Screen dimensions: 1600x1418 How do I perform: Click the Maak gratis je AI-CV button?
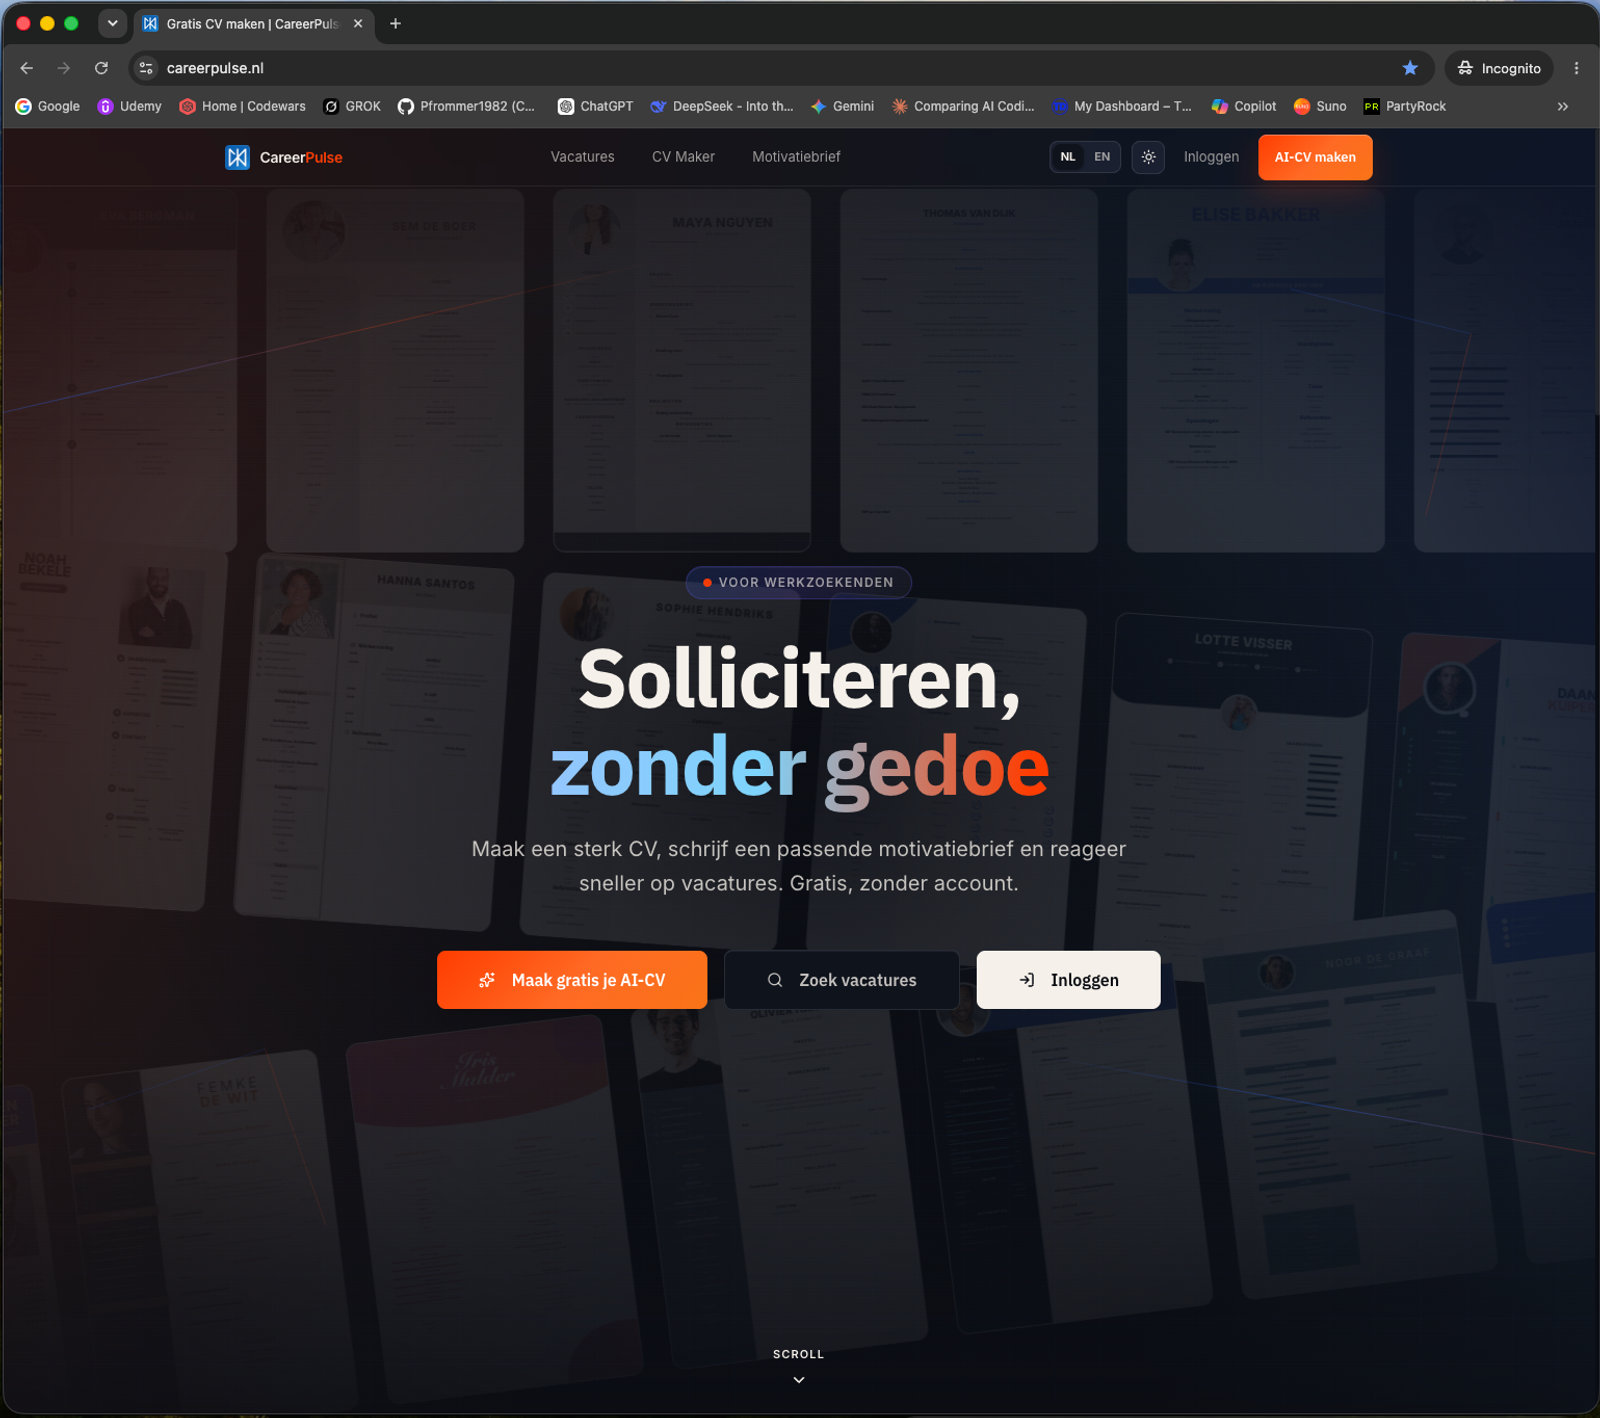(572, 980)
